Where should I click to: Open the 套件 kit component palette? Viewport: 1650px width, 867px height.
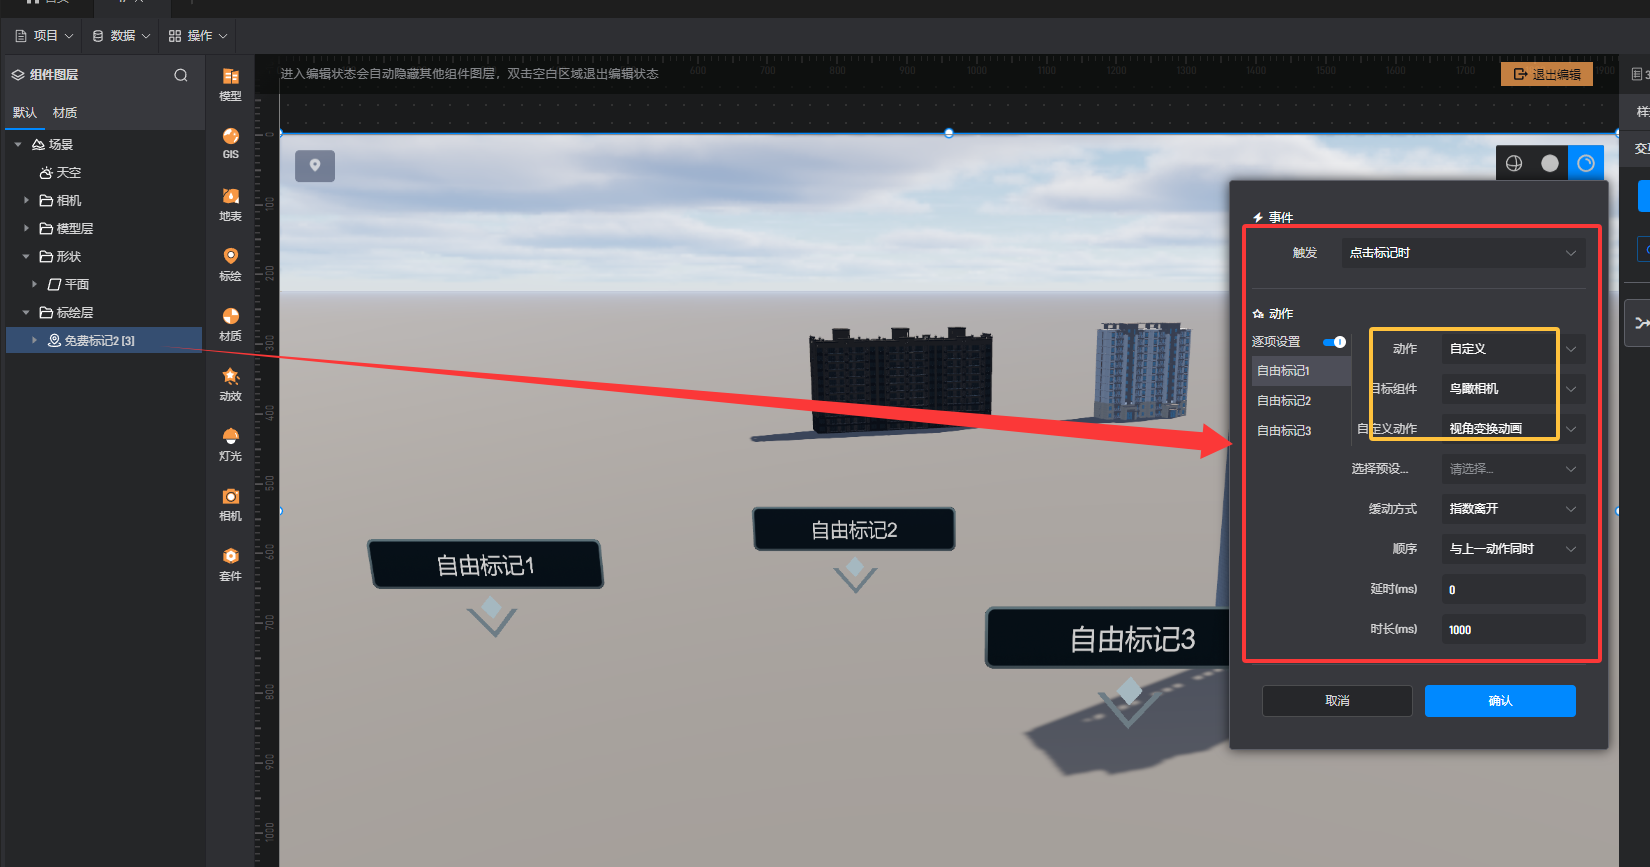(230, 565)
